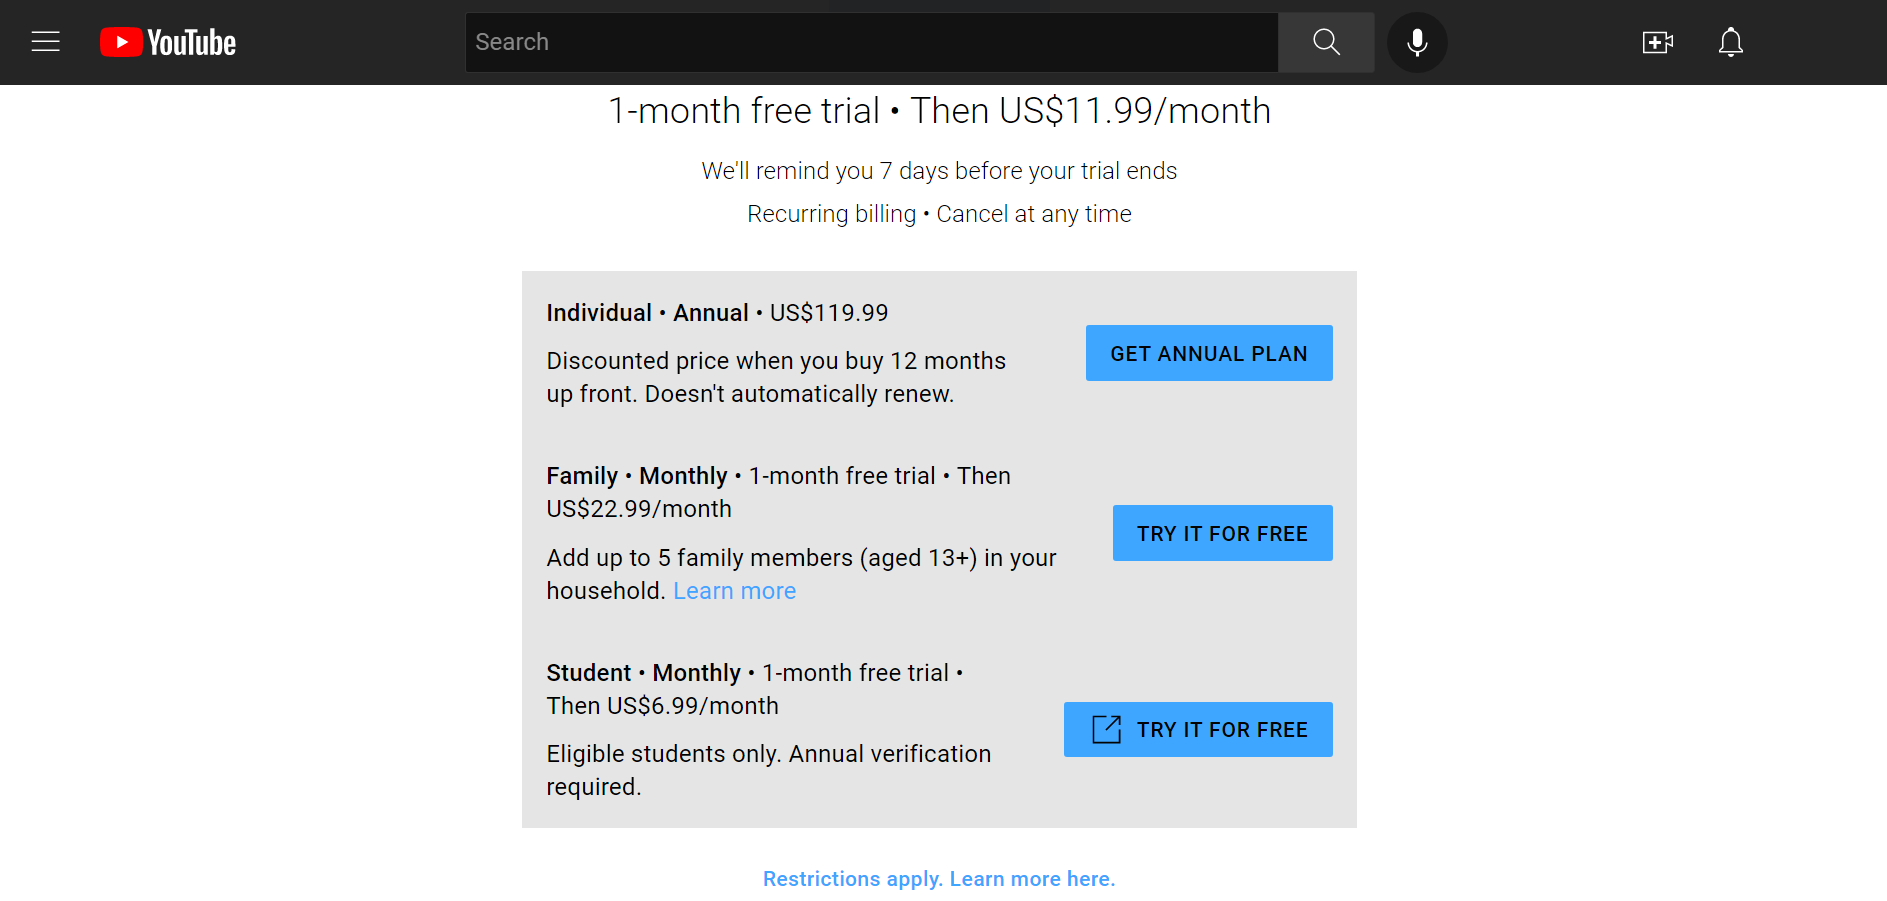Focus the Search input field

[872, 42]
